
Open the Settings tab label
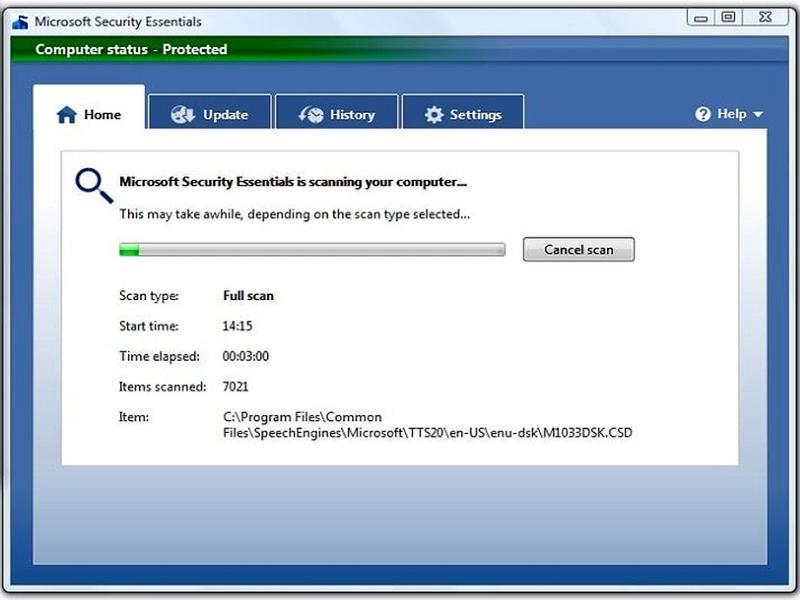[476, 115]
